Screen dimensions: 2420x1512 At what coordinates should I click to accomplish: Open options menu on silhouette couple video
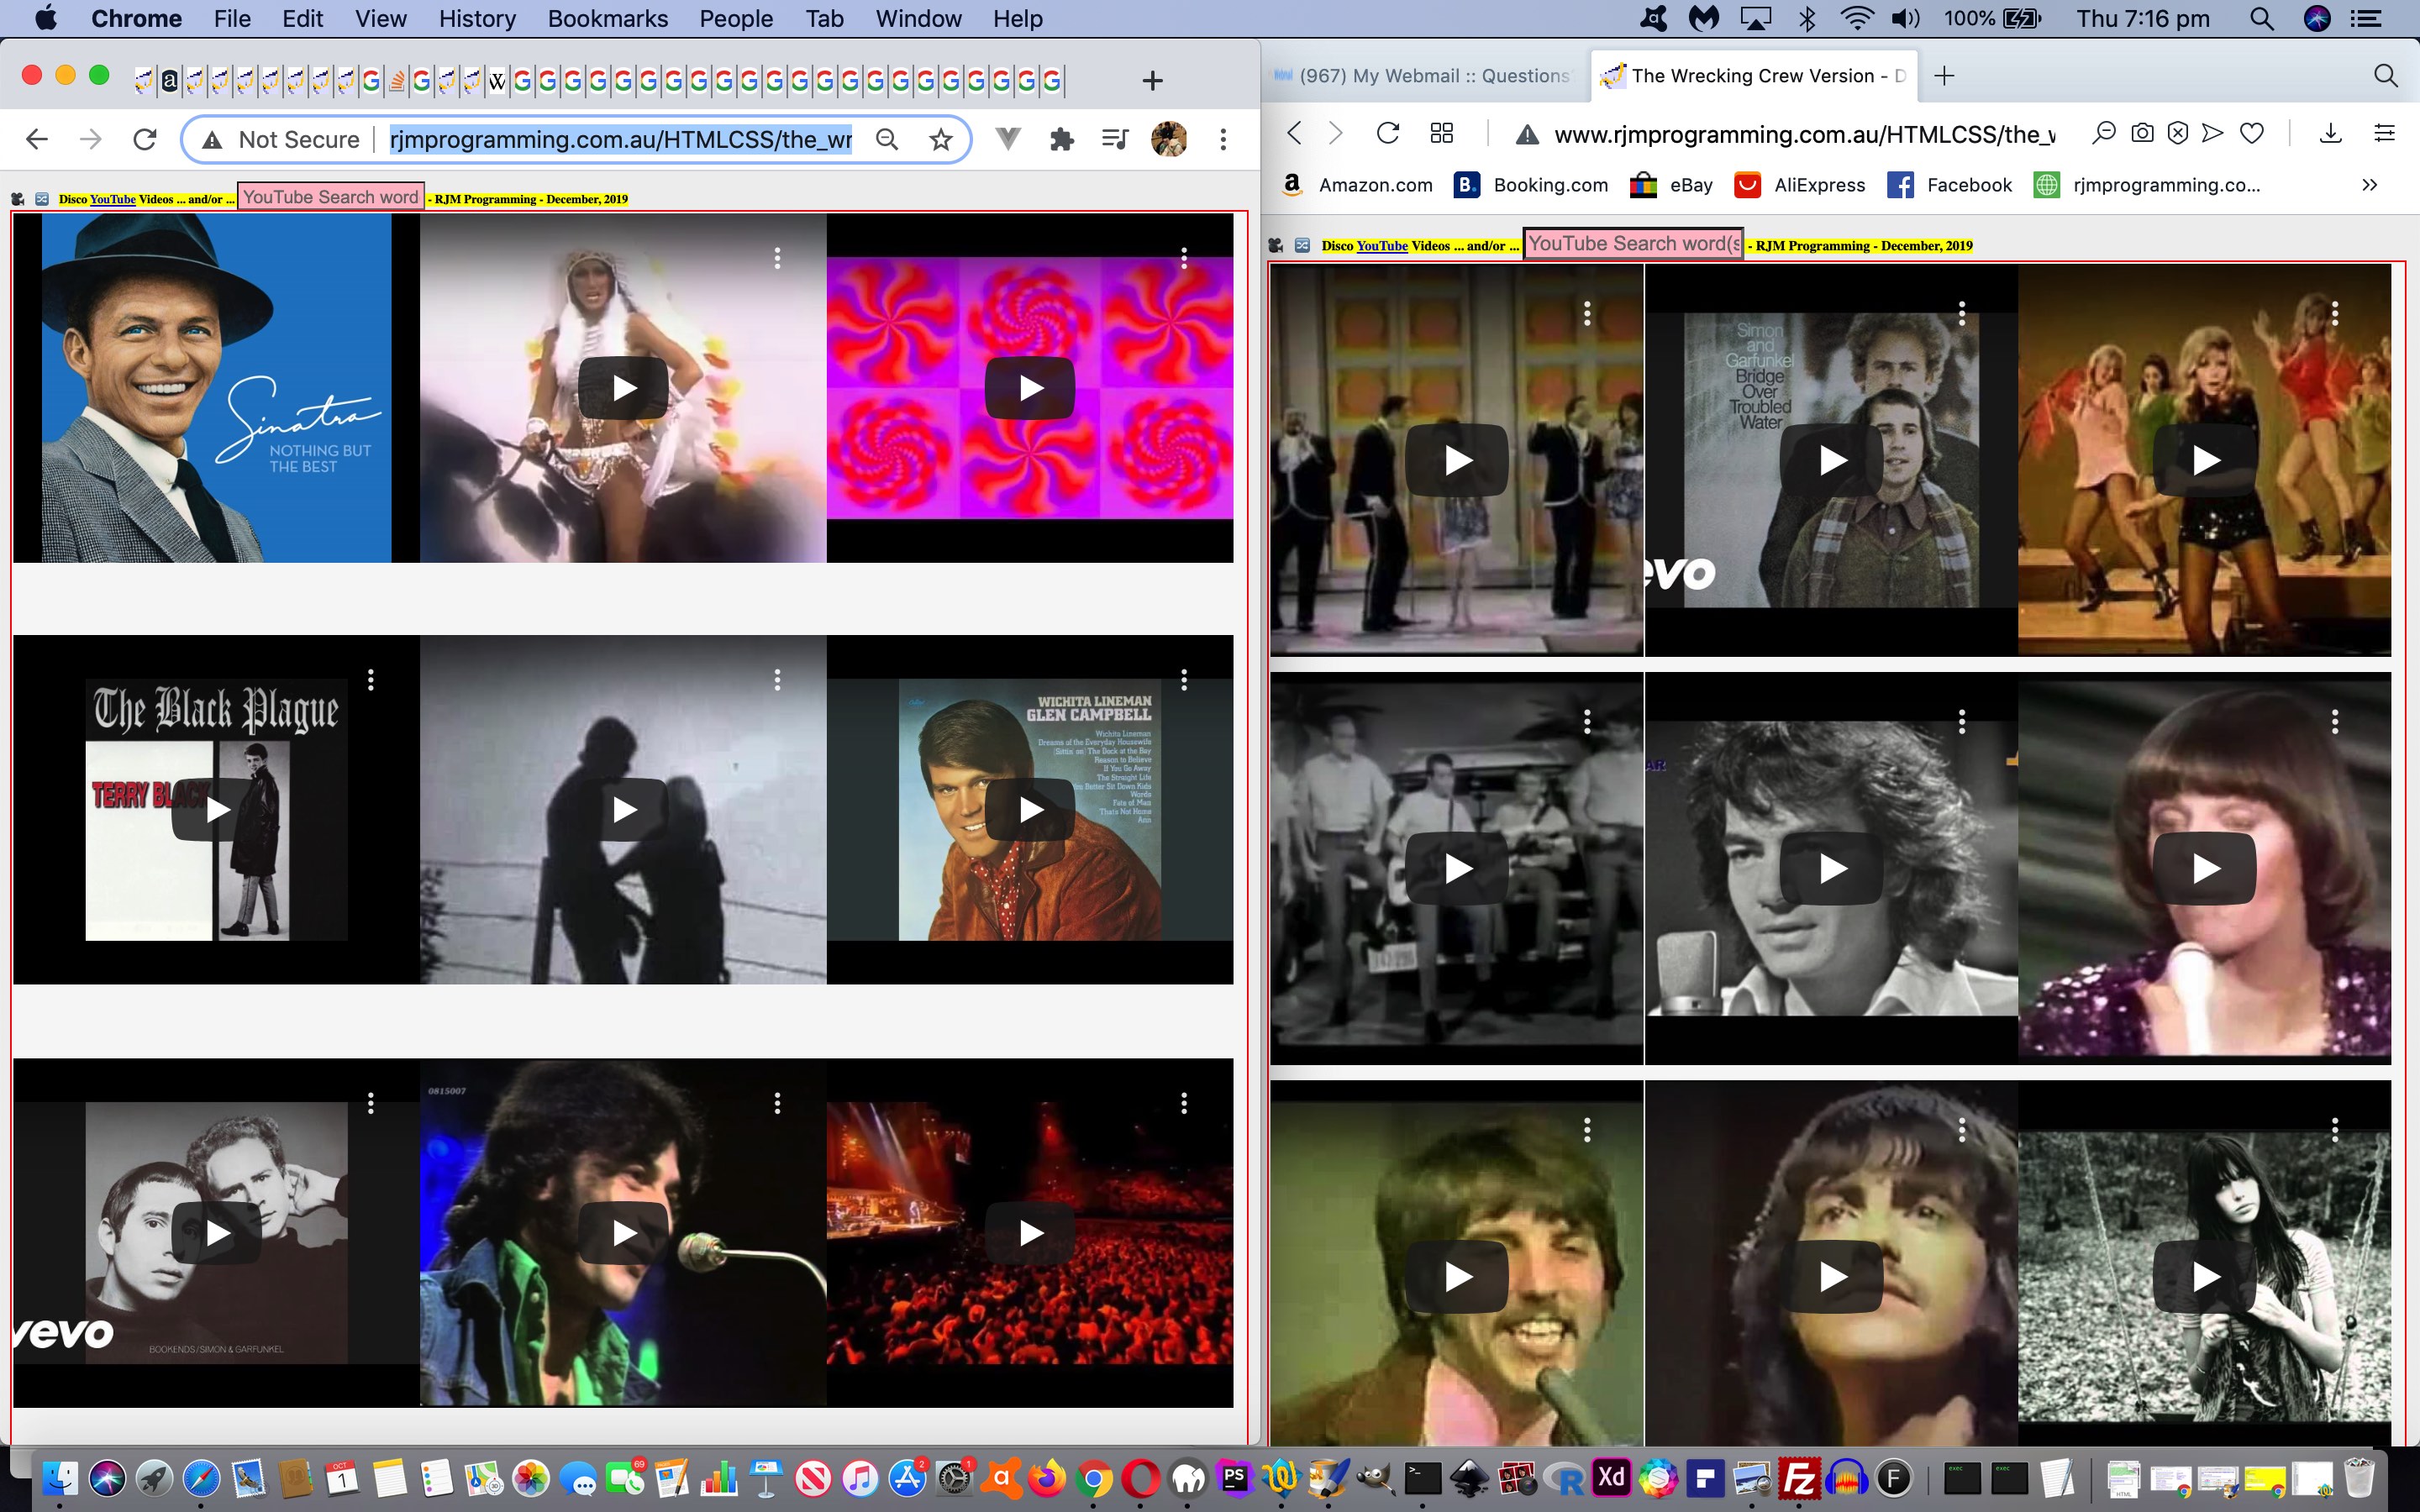pyautogui.click(x=777, y=680)
